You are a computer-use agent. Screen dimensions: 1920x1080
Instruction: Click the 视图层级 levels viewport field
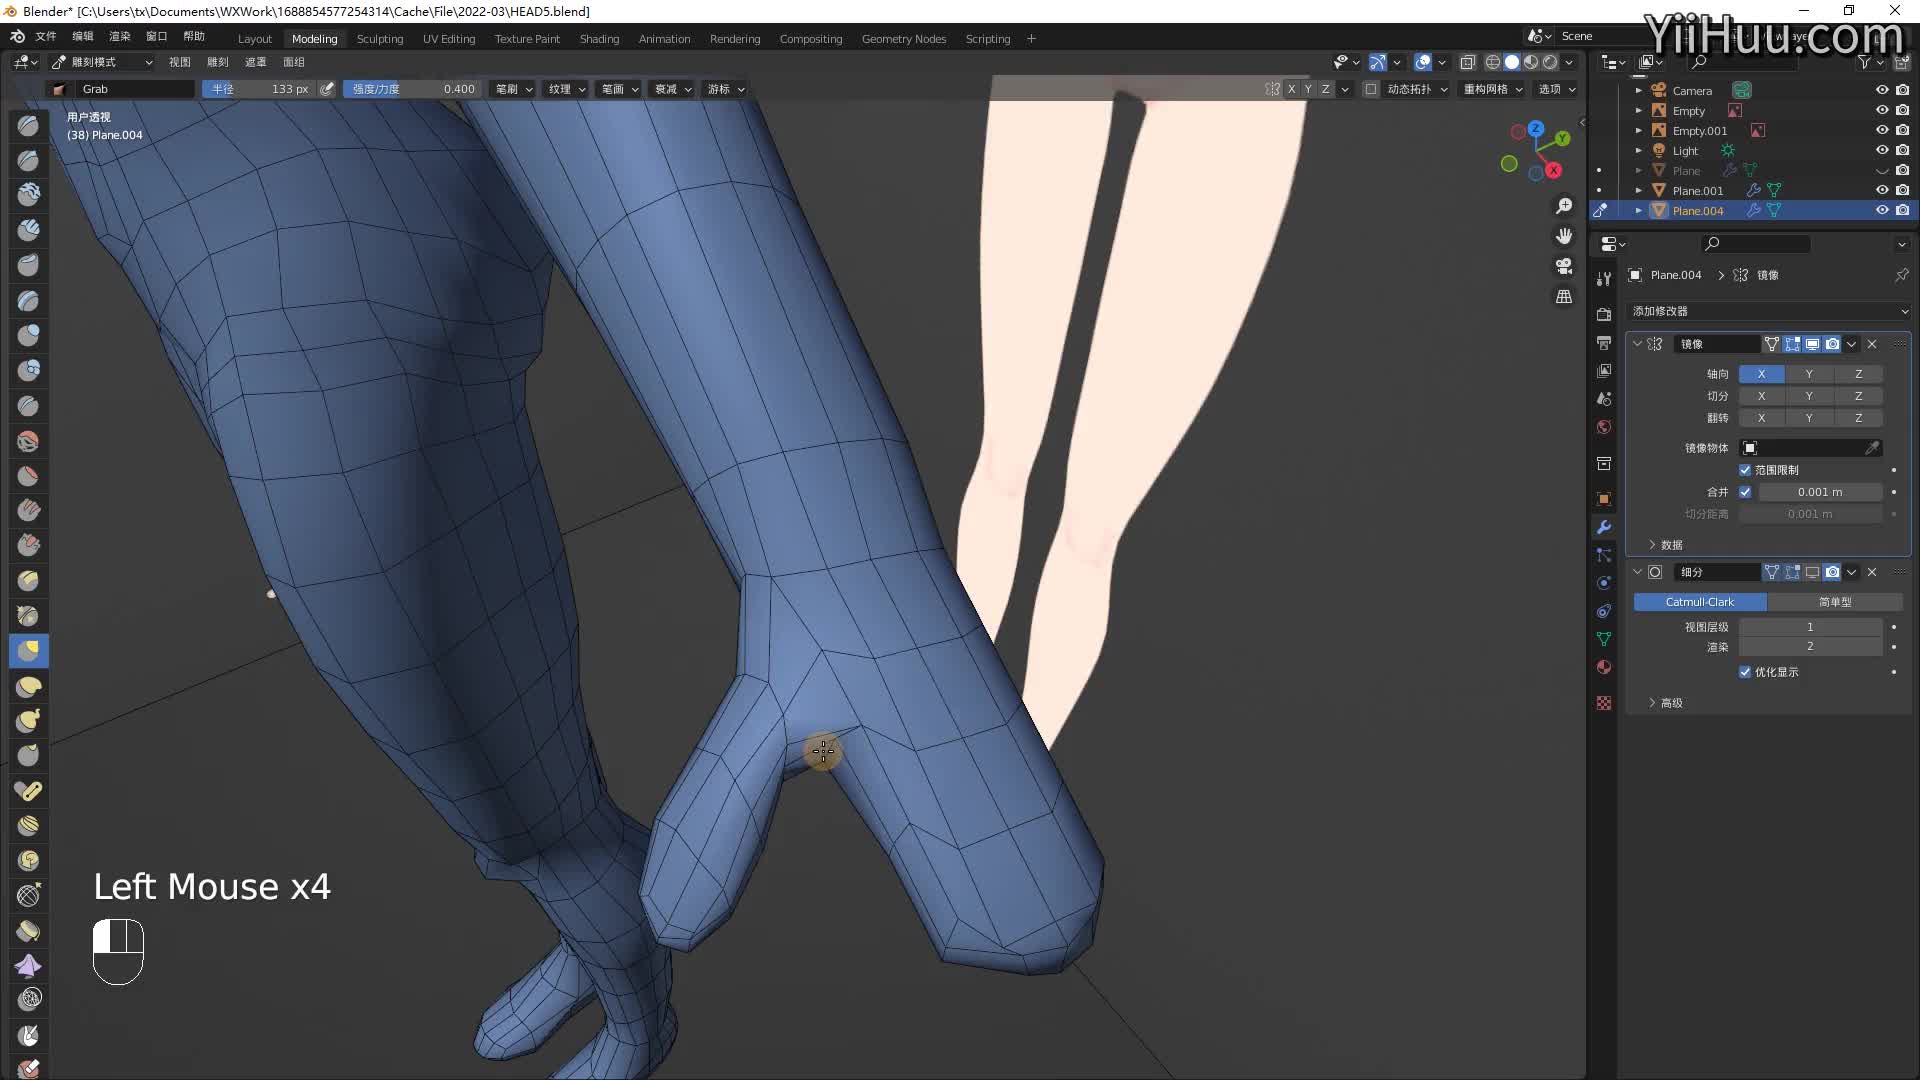1809,627
